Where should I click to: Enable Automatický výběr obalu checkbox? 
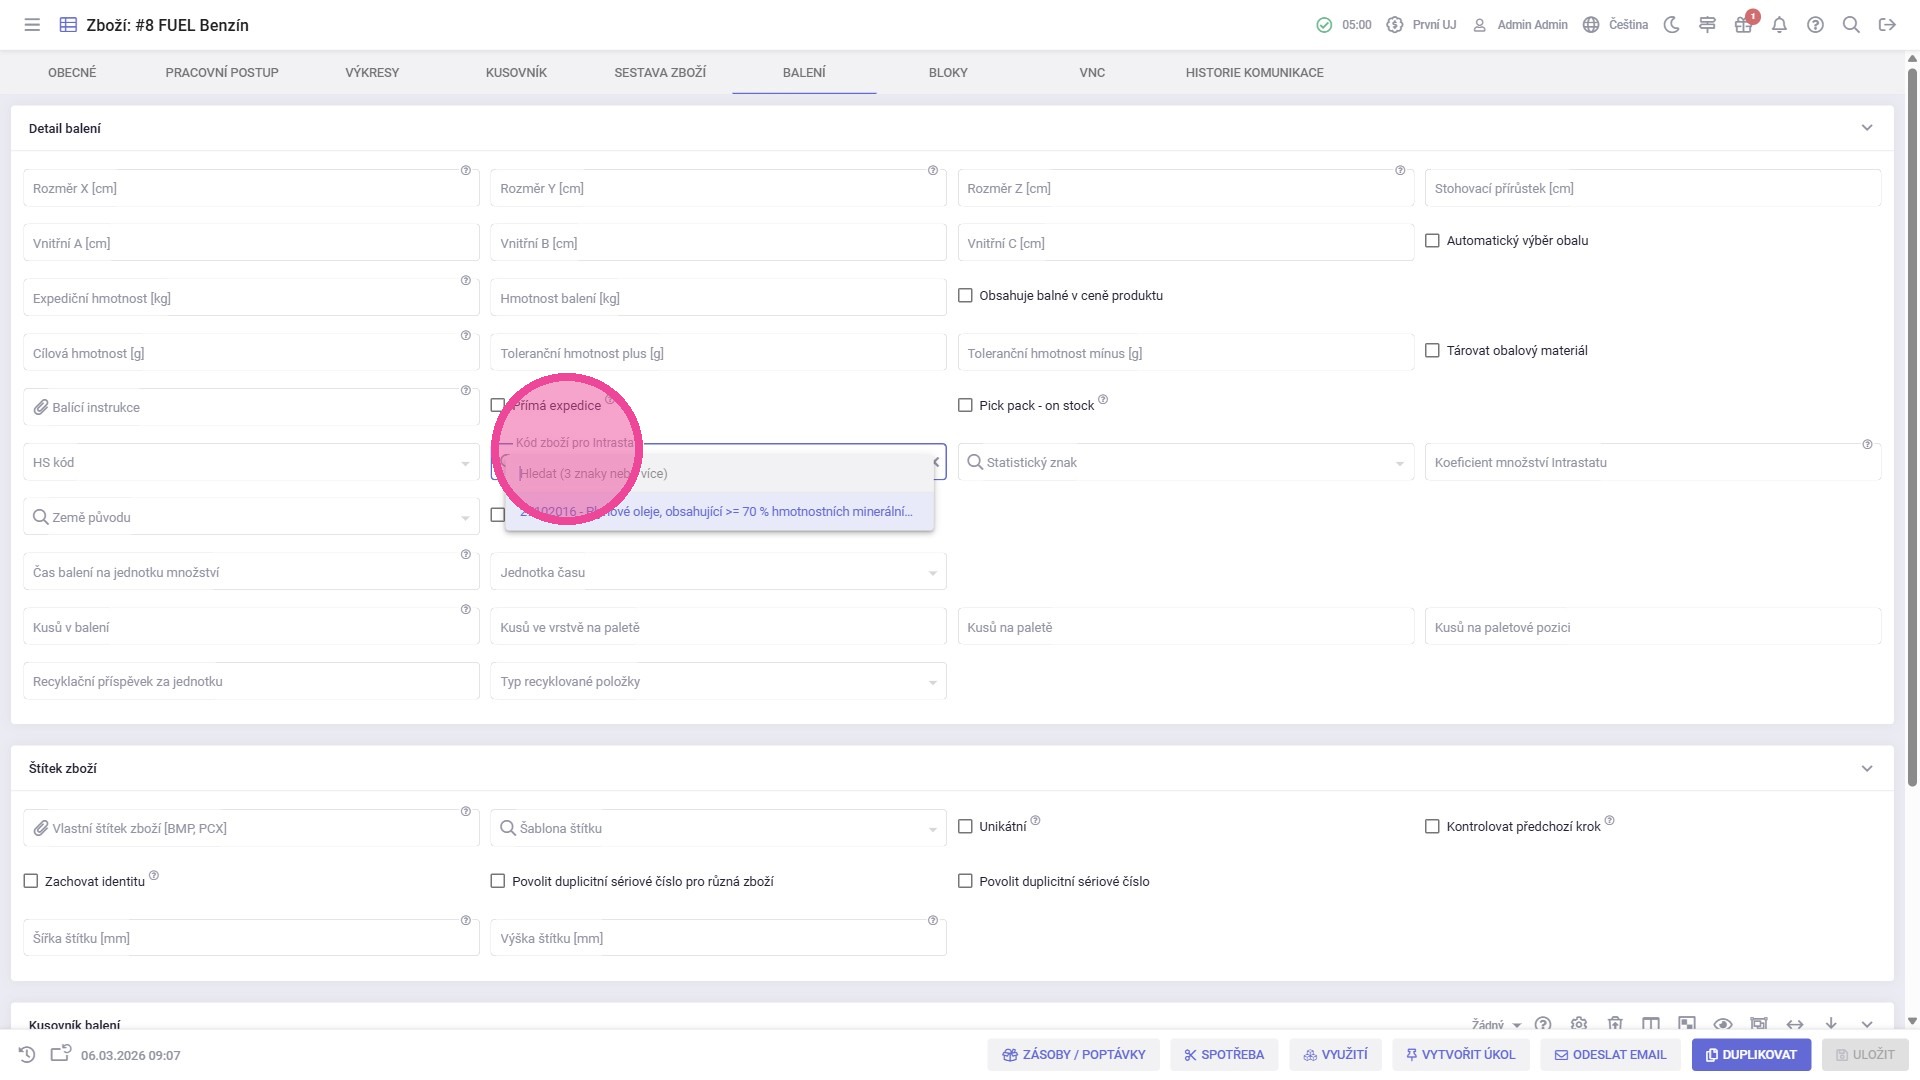coord(1432,241)
